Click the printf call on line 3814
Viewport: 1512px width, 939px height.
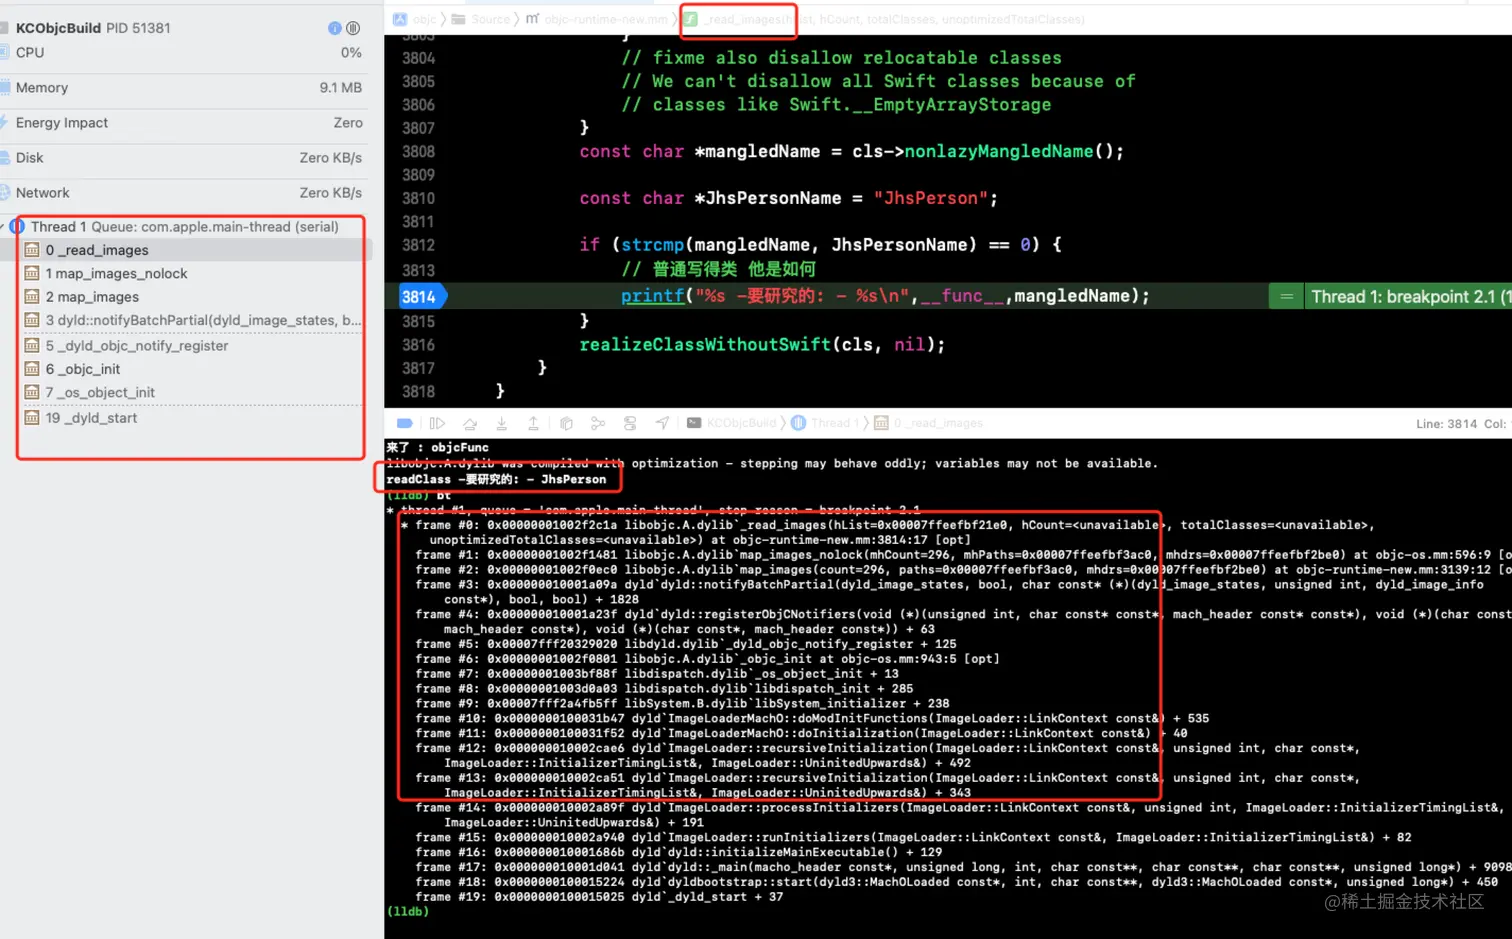tap(652, 296)
